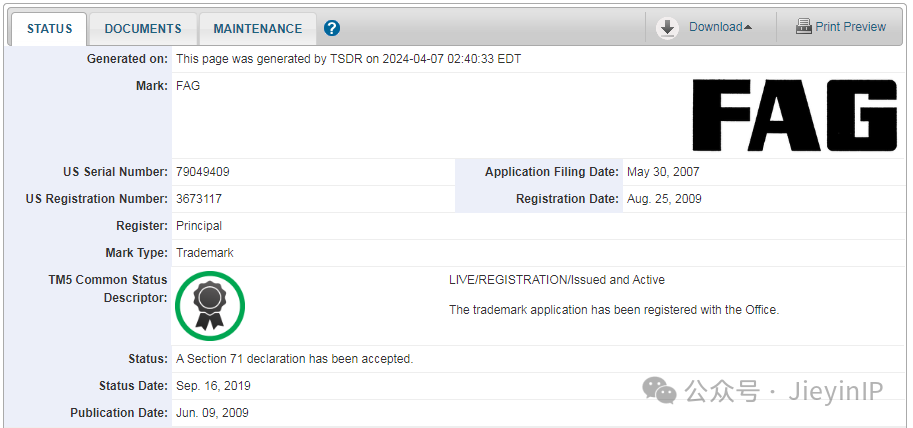Open the DOCUMENTS tab
913x428 pixels.
tap(143, 29)
